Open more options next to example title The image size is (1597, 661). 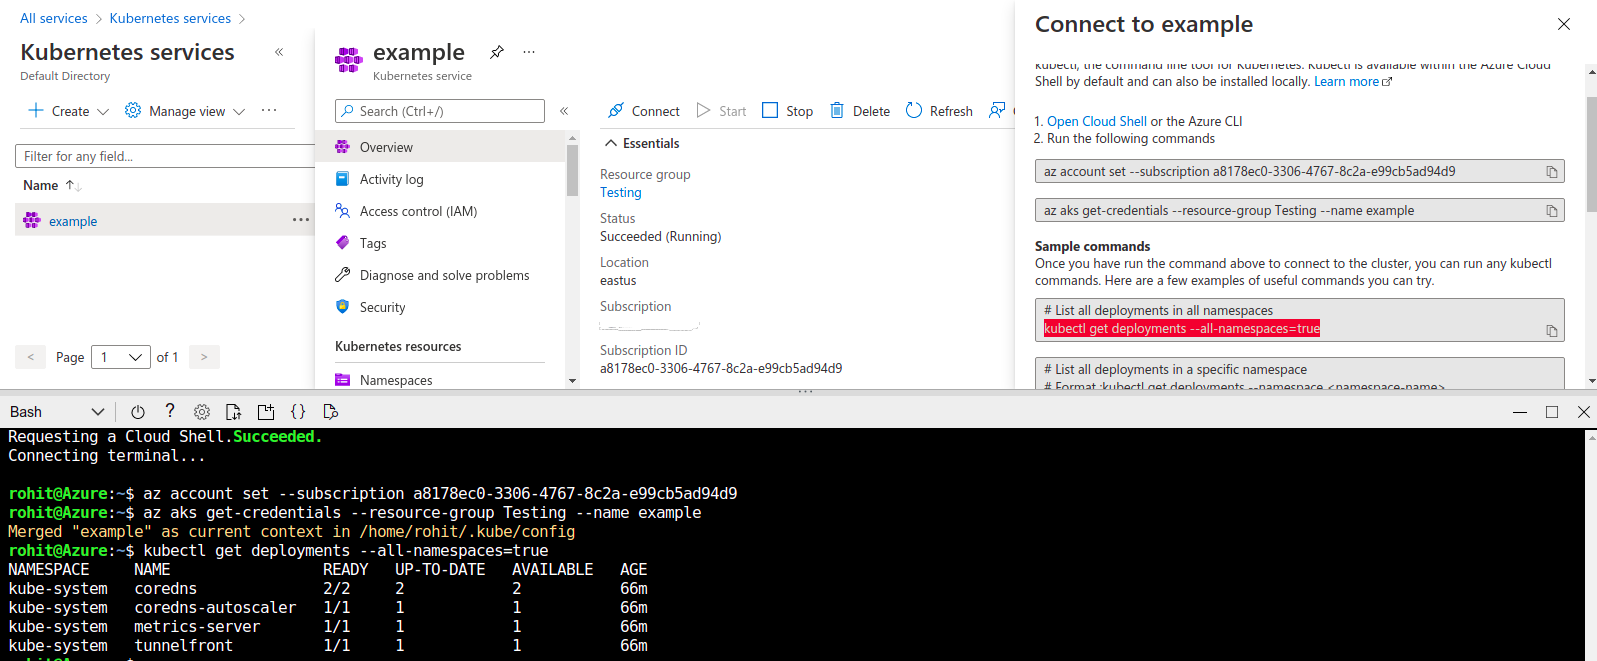point(529,52)
